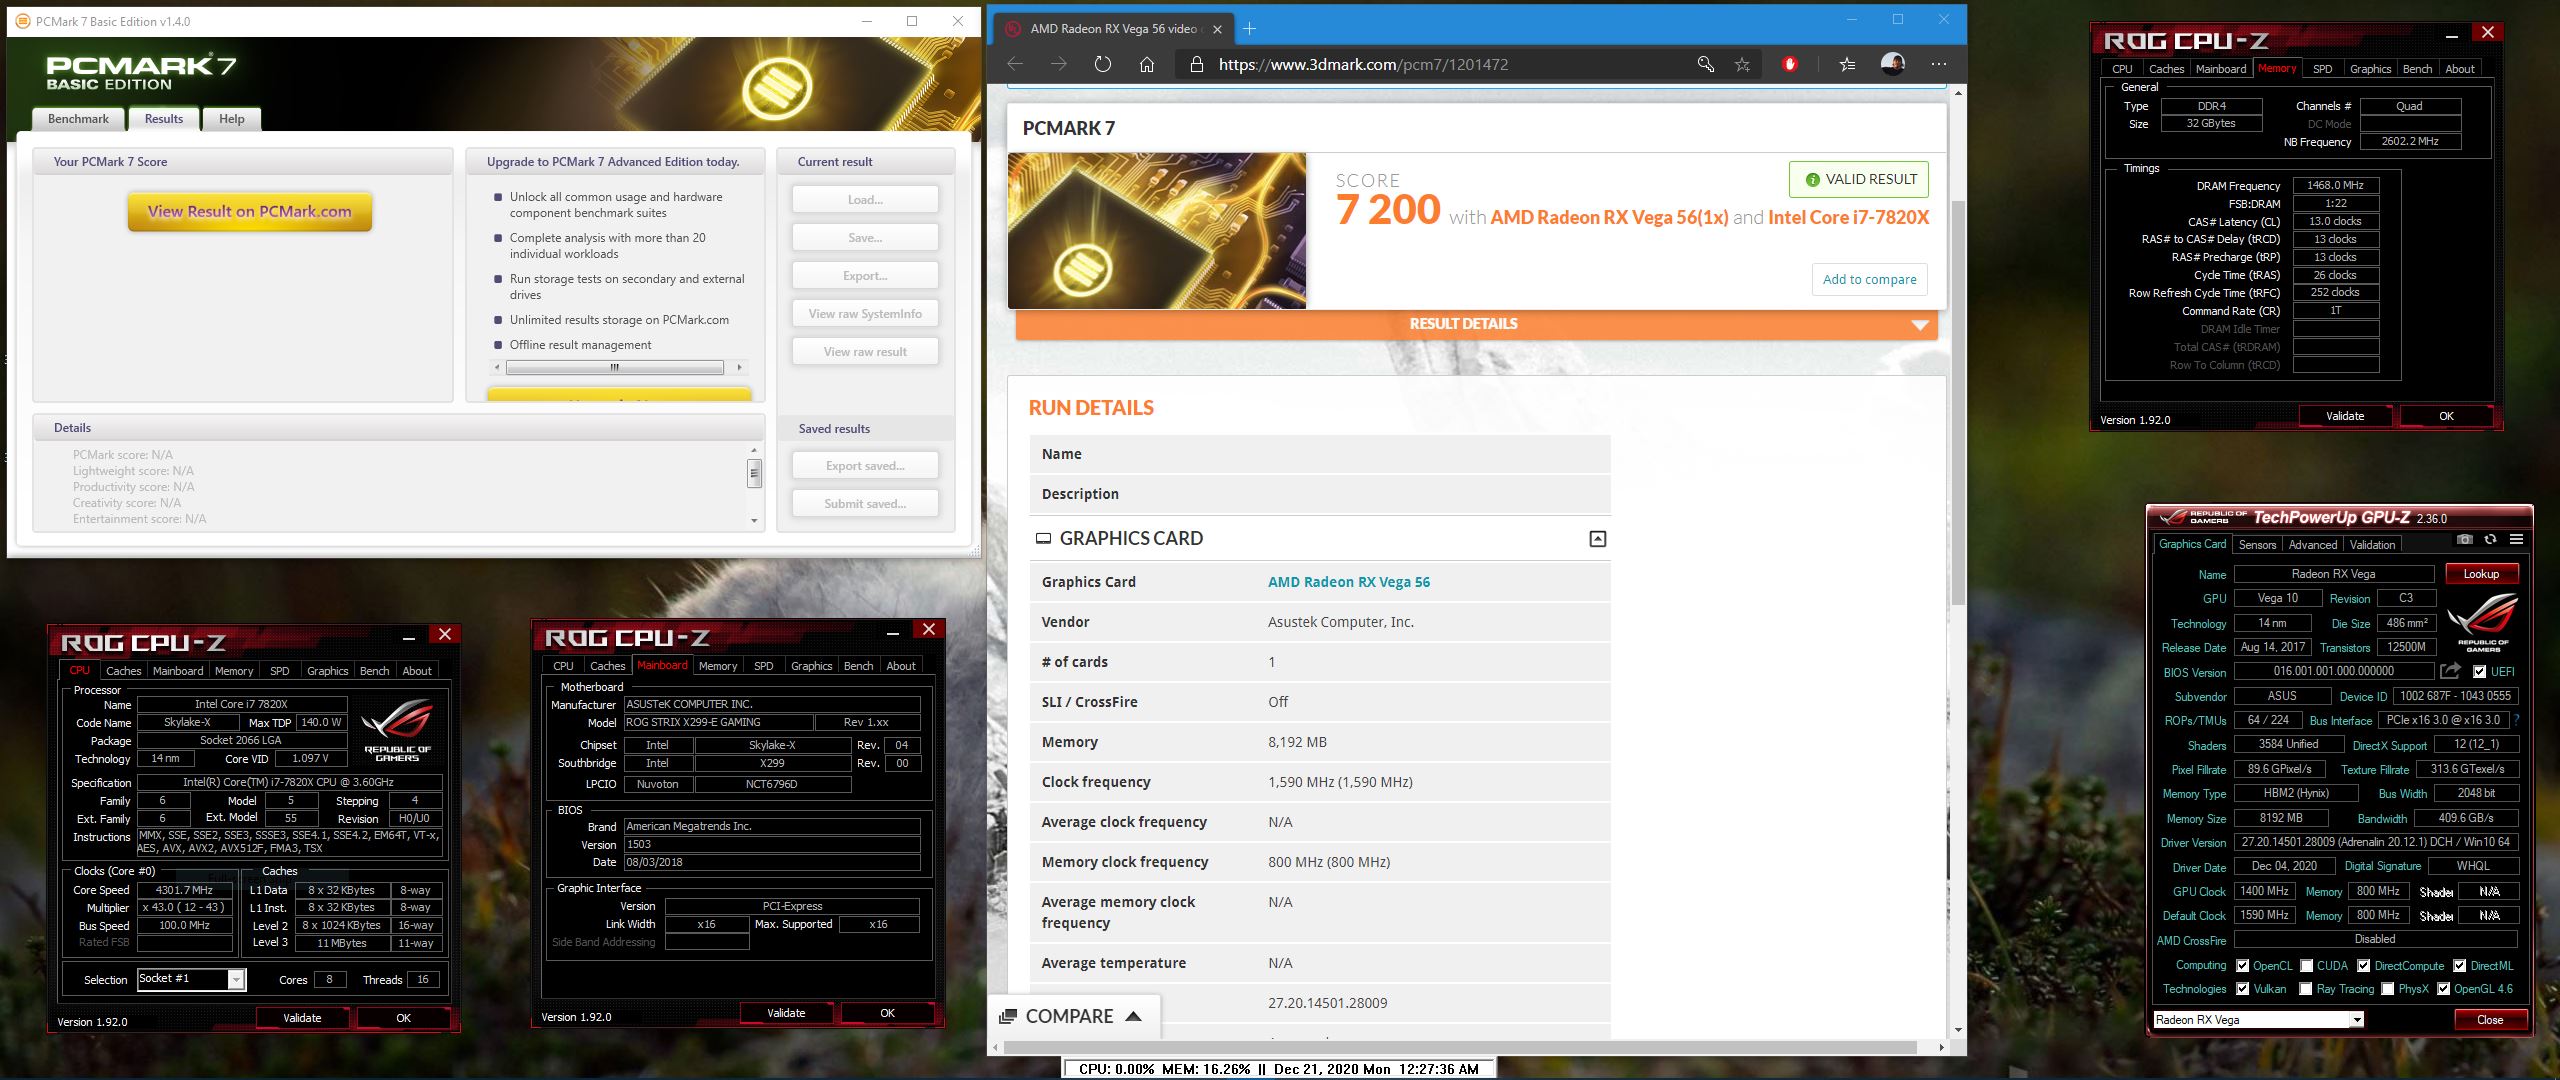2560x1080 pixels.
Task: Click the browser forward arrow
Action: click(1058, 64)
